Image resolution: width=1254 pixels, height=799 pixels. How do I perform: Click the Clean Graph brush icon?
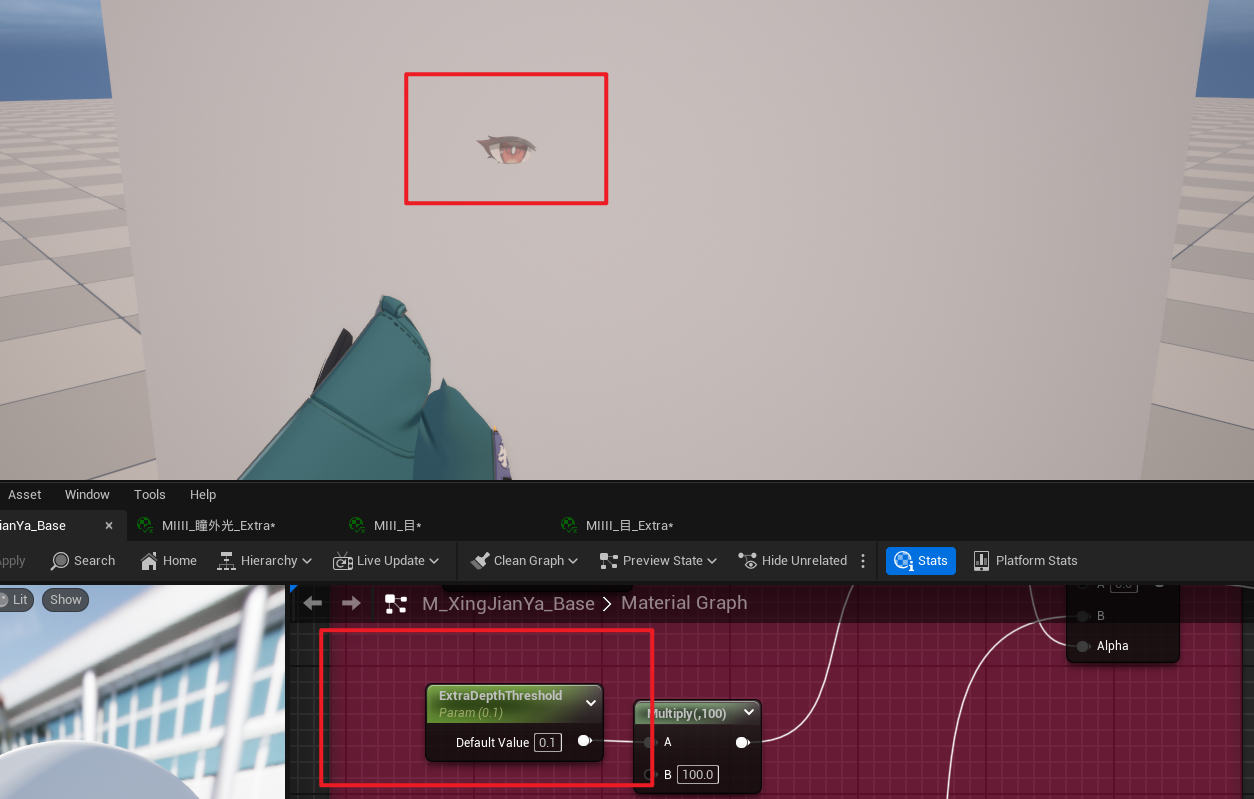pyautogui.click(x=480, y=561)
